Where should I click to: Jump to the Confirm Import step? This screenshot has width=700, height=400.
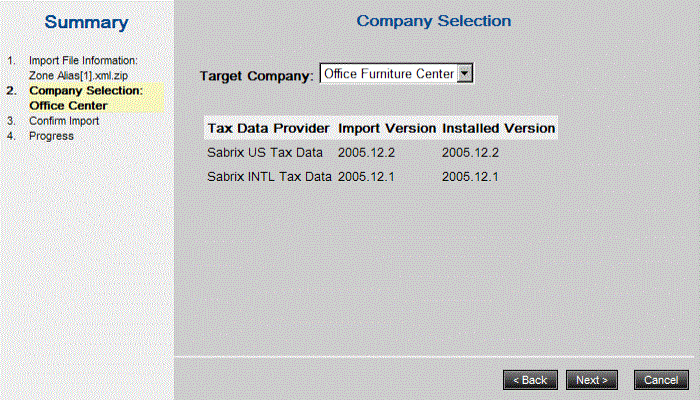click(x=64, y=121)
